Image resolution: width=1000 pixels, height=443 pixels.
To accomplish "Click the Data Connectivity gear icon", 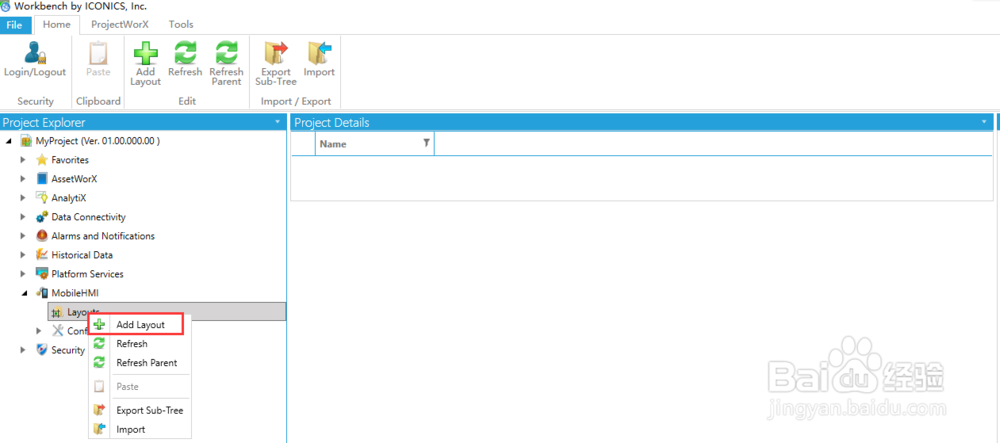I will (x=42, y=217).
